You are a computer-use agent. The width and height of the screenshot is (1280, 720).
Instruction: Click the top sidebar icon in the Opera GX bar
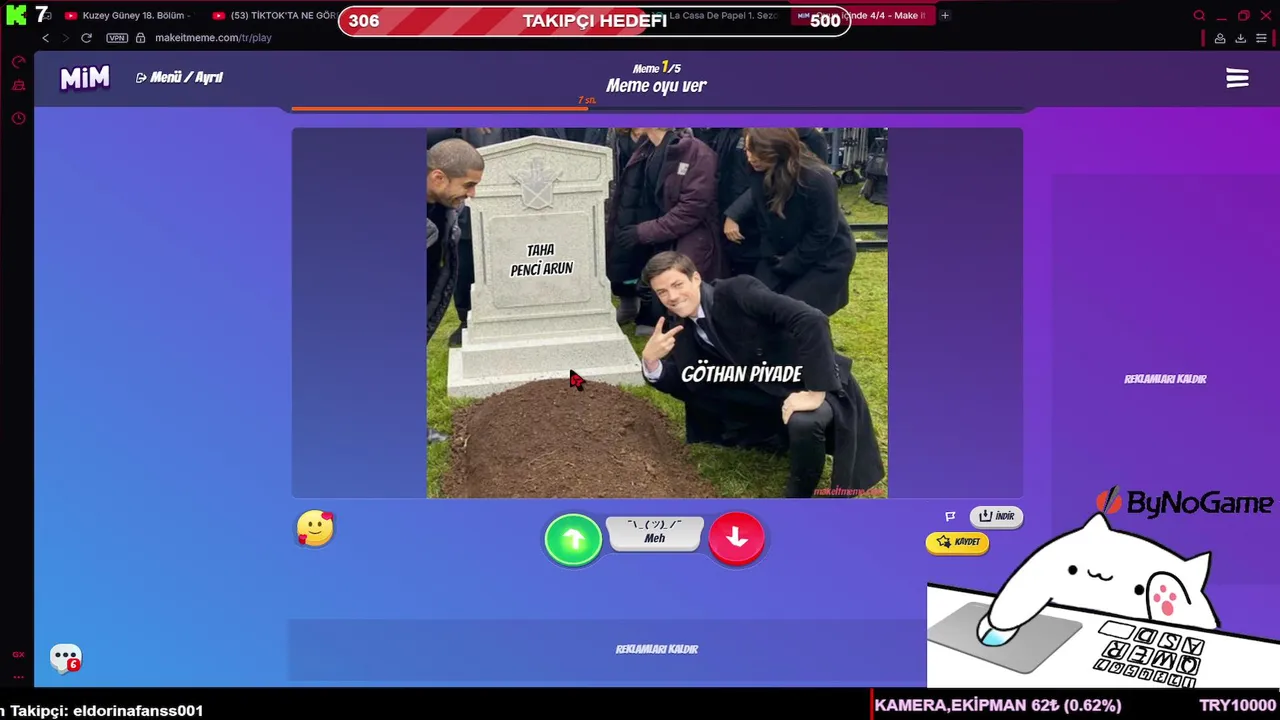point(18,62)
